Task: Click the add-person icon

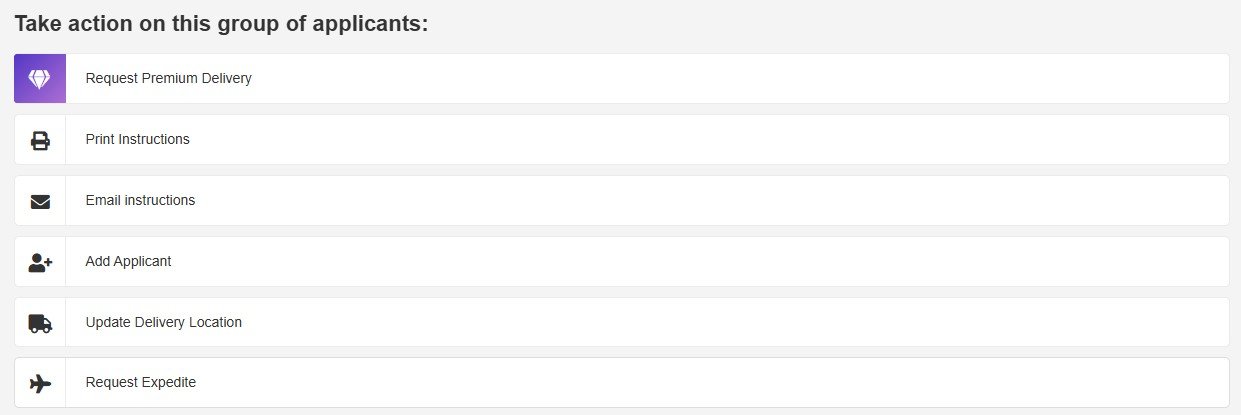Action: [x=40, y=262]
